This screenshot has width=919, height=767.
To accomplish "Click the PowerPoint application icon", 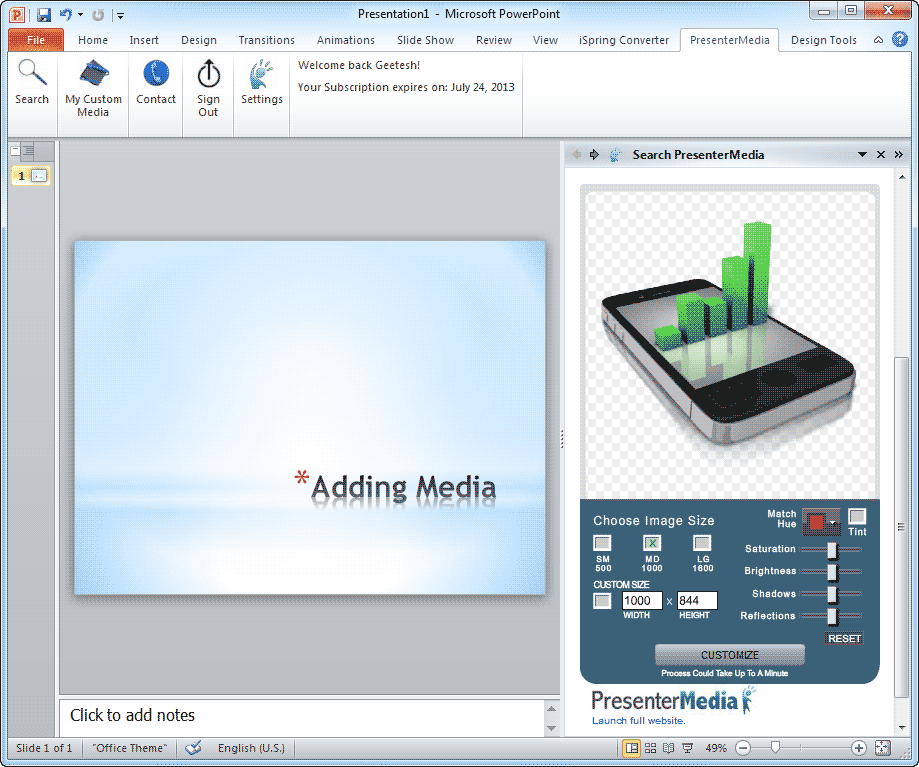I will [17, 15].
